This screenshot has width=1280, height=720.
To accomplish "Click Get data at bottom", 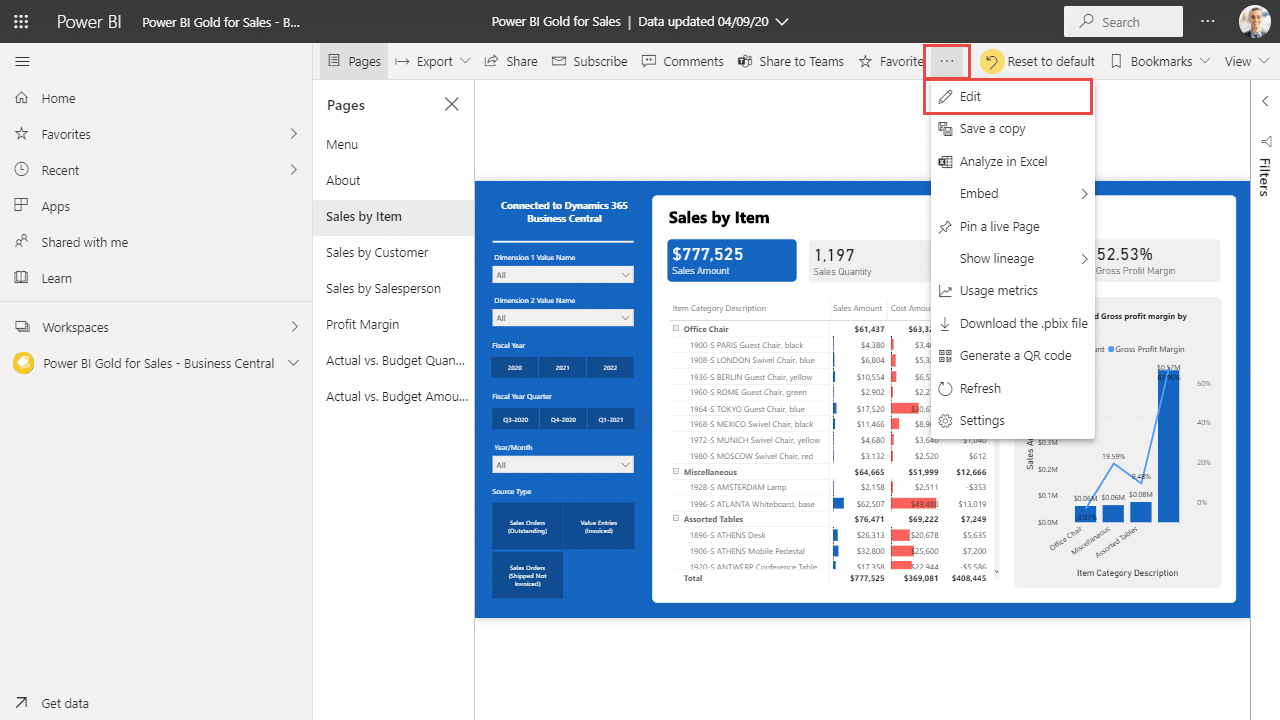I will pyautogui.click(x=156, y=703).
